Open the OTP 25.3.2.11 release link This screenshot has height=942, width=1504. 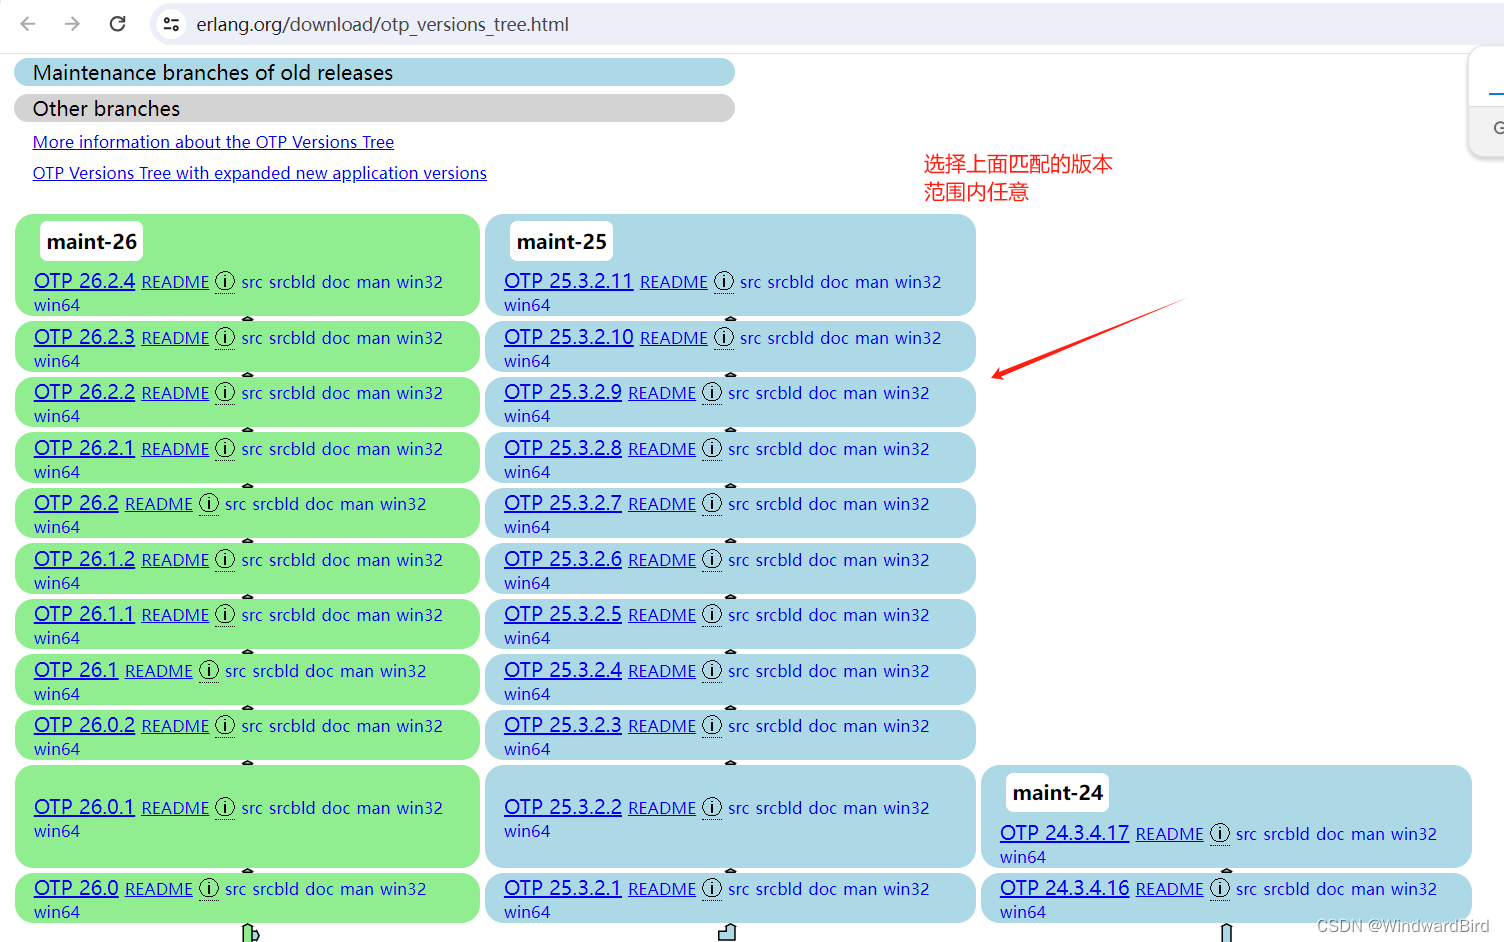(x=568, y=281)
